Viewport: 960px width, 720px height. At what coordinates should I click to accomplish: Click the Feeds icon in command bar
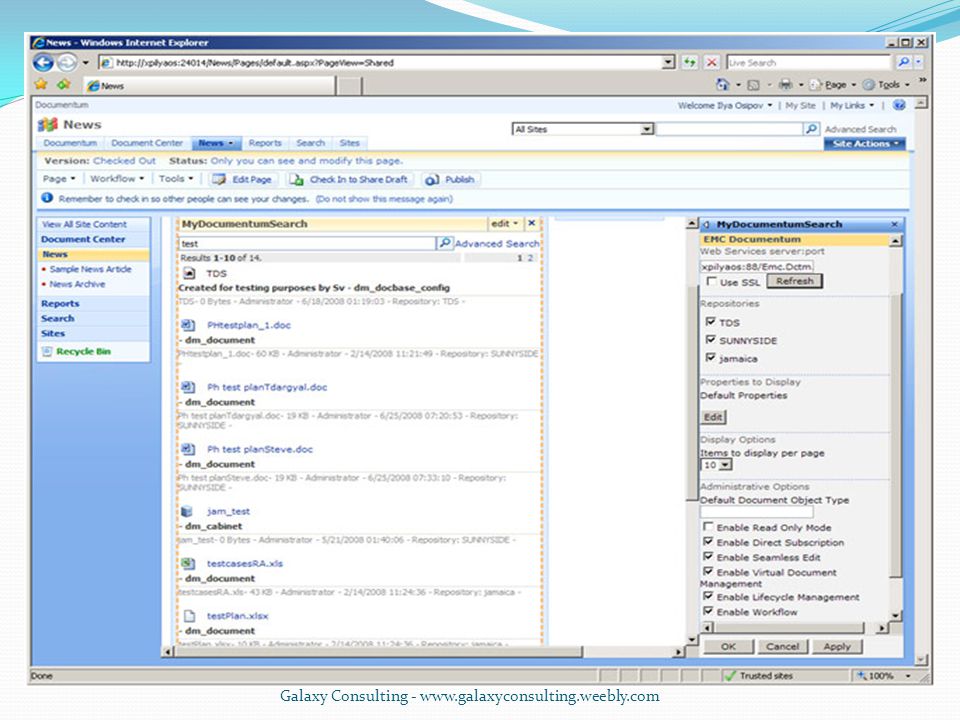tap(754, 85)
